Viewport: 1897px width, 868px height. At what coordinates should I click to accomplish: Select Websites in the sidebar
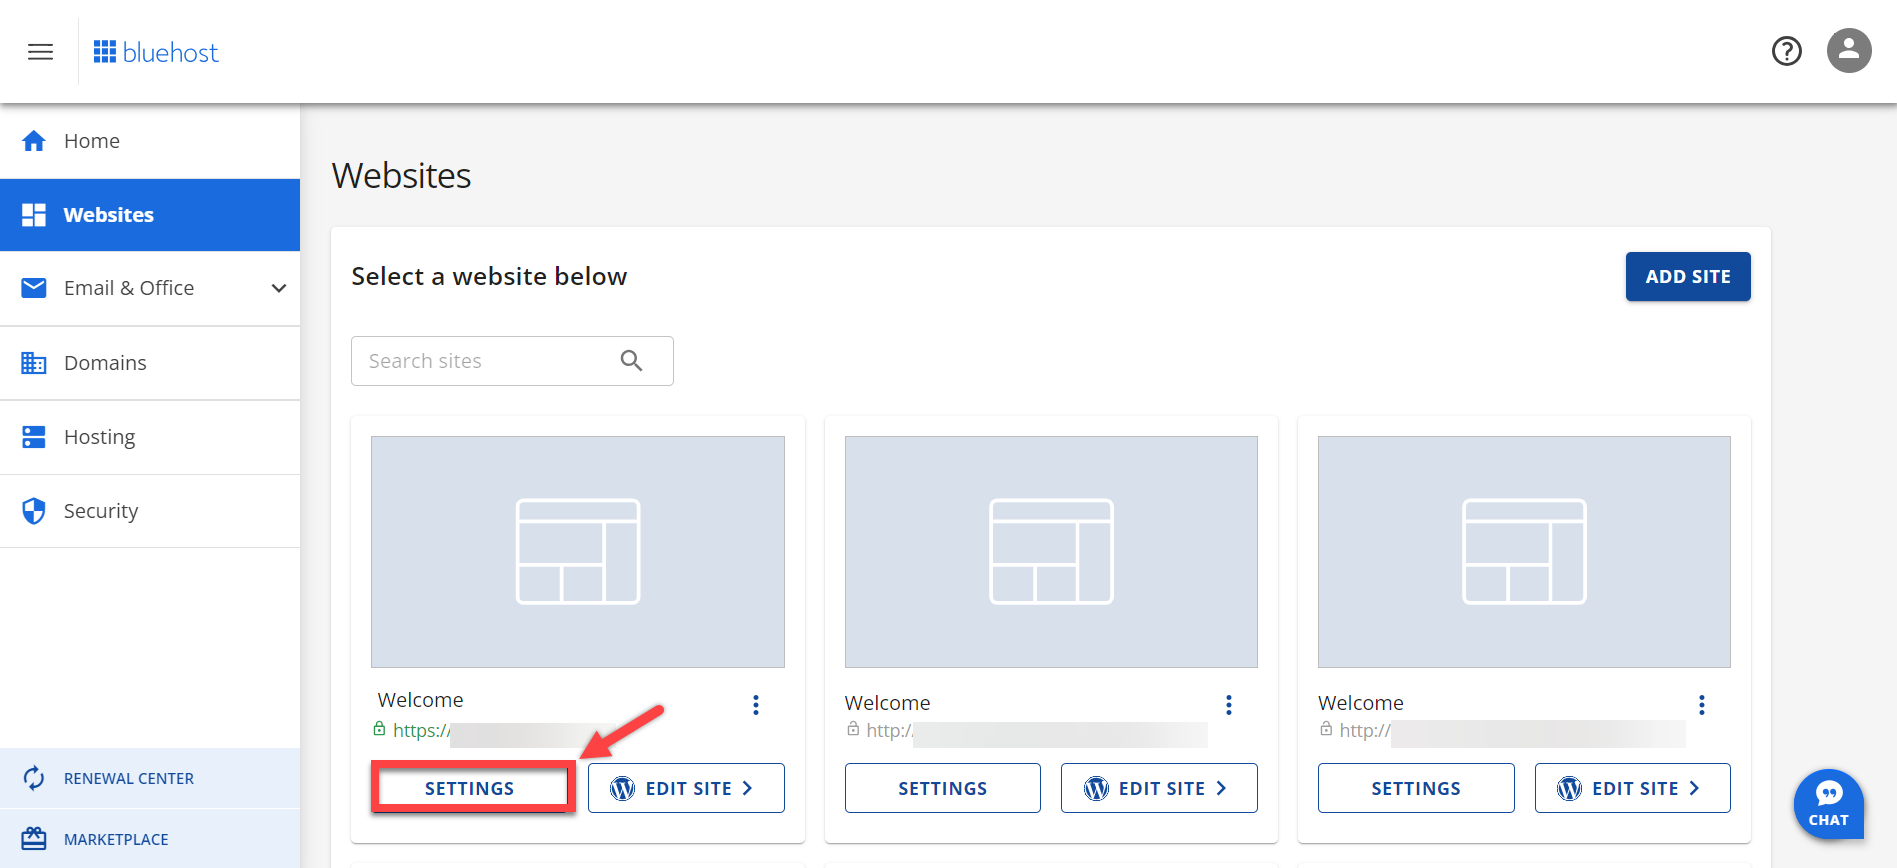coord(150,215)
